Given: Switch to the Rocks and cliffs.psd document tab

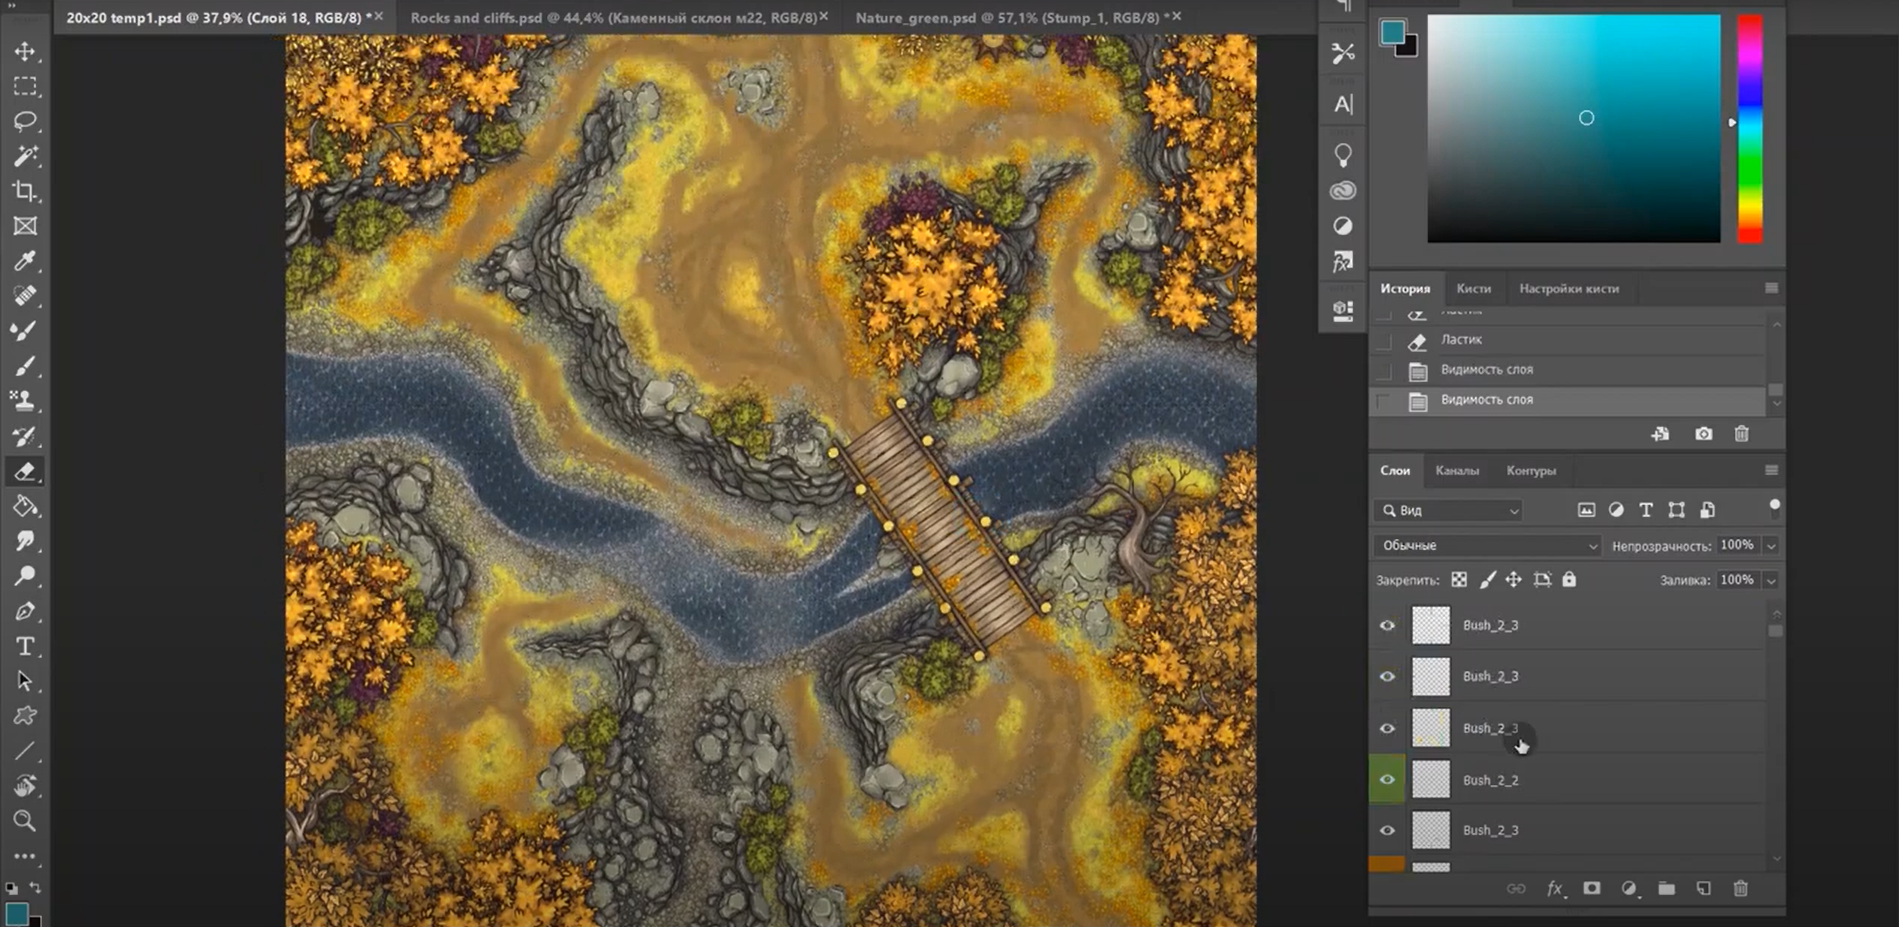Looking at the screenshot, I should point(613,17).
